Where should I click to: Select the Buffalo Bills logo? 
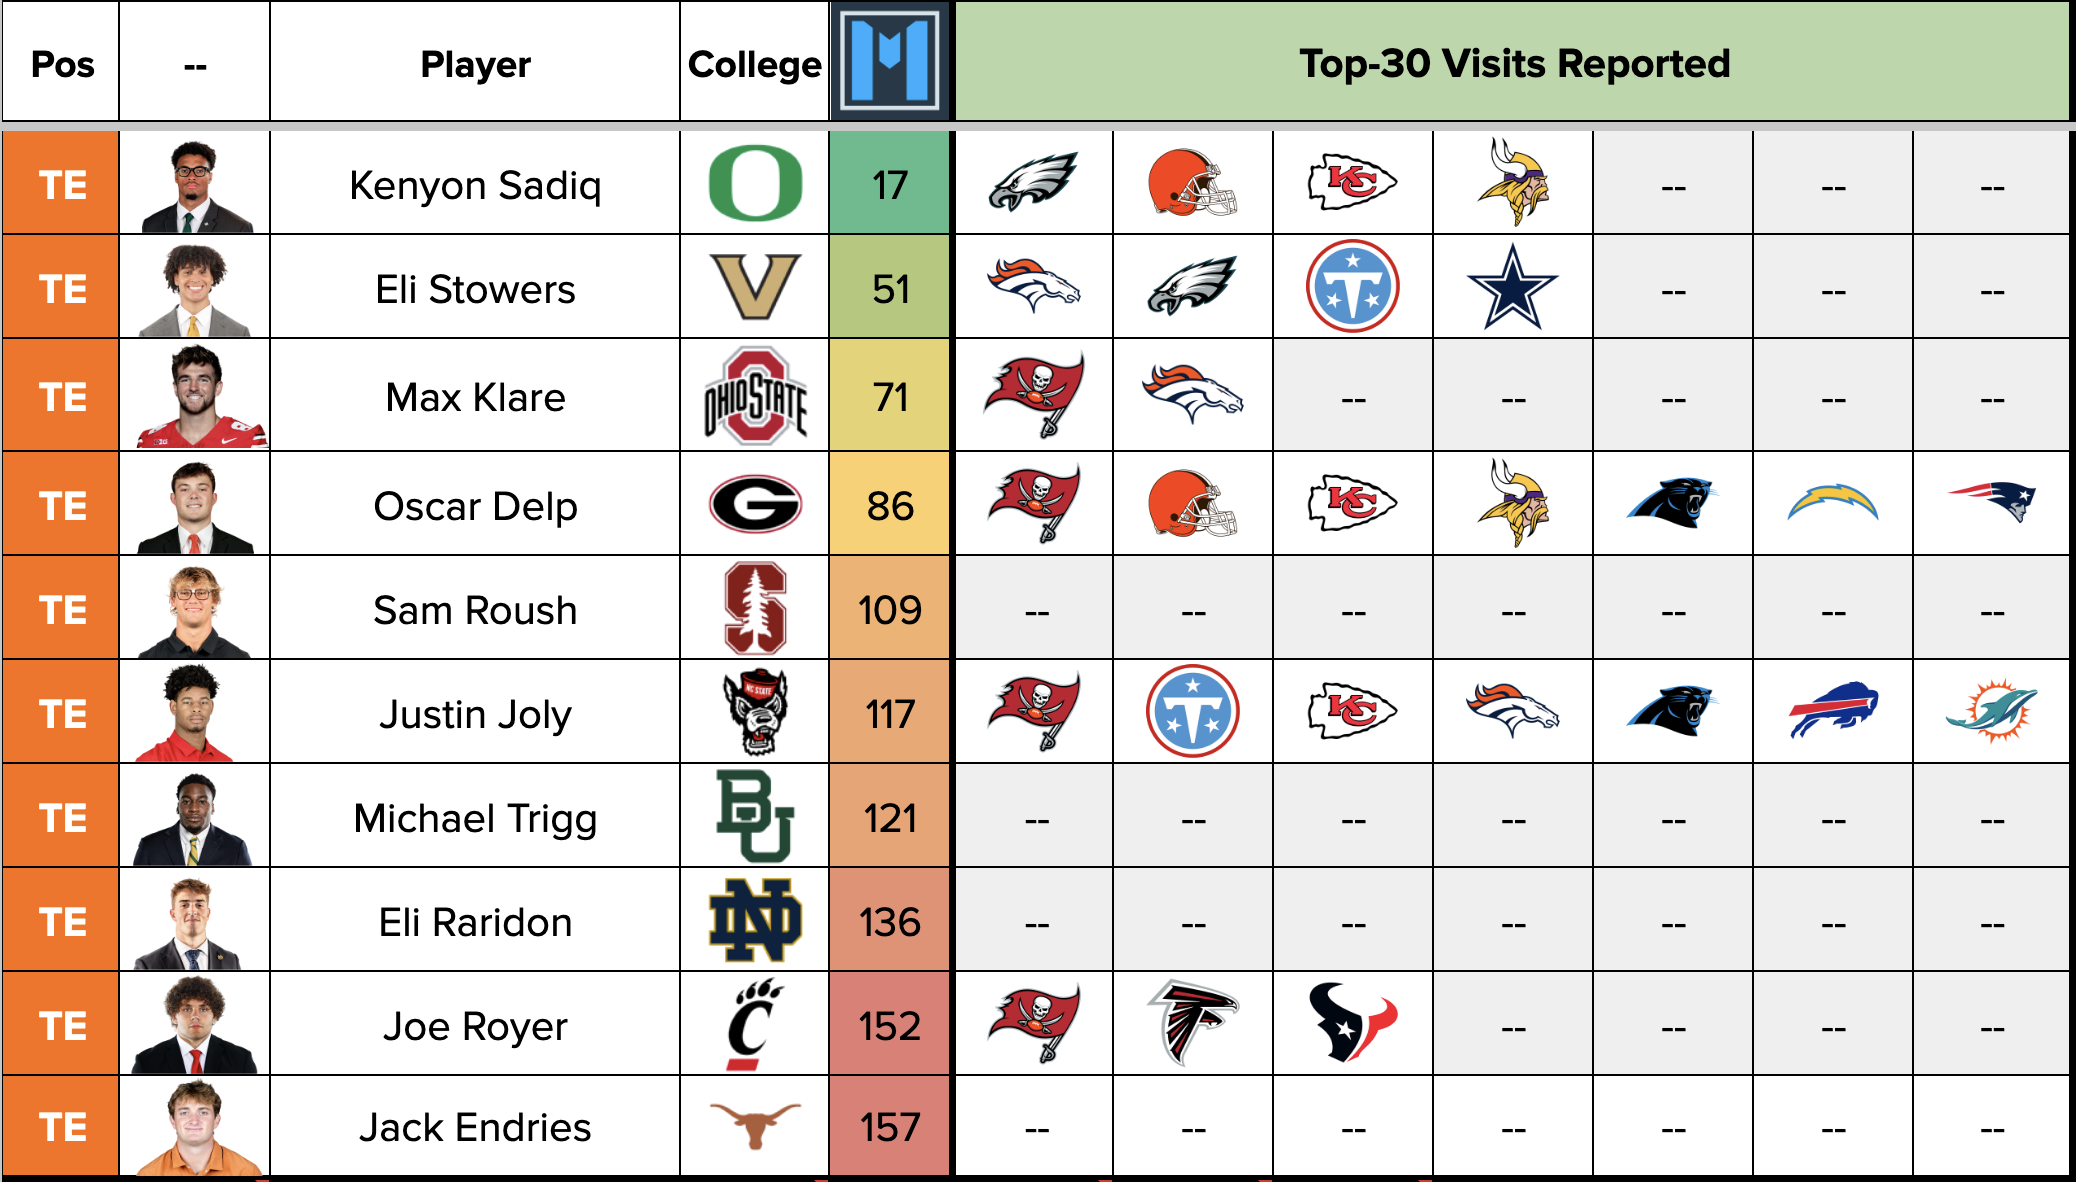pos(1832,711)
